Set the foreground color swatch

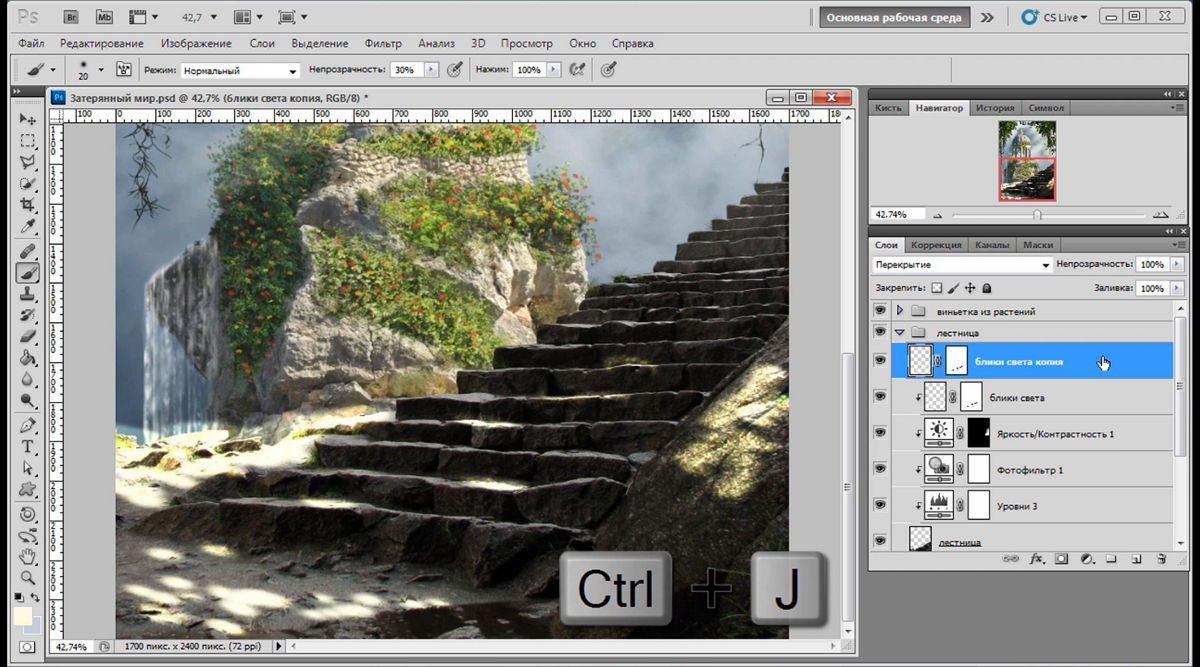coord(22,616)
